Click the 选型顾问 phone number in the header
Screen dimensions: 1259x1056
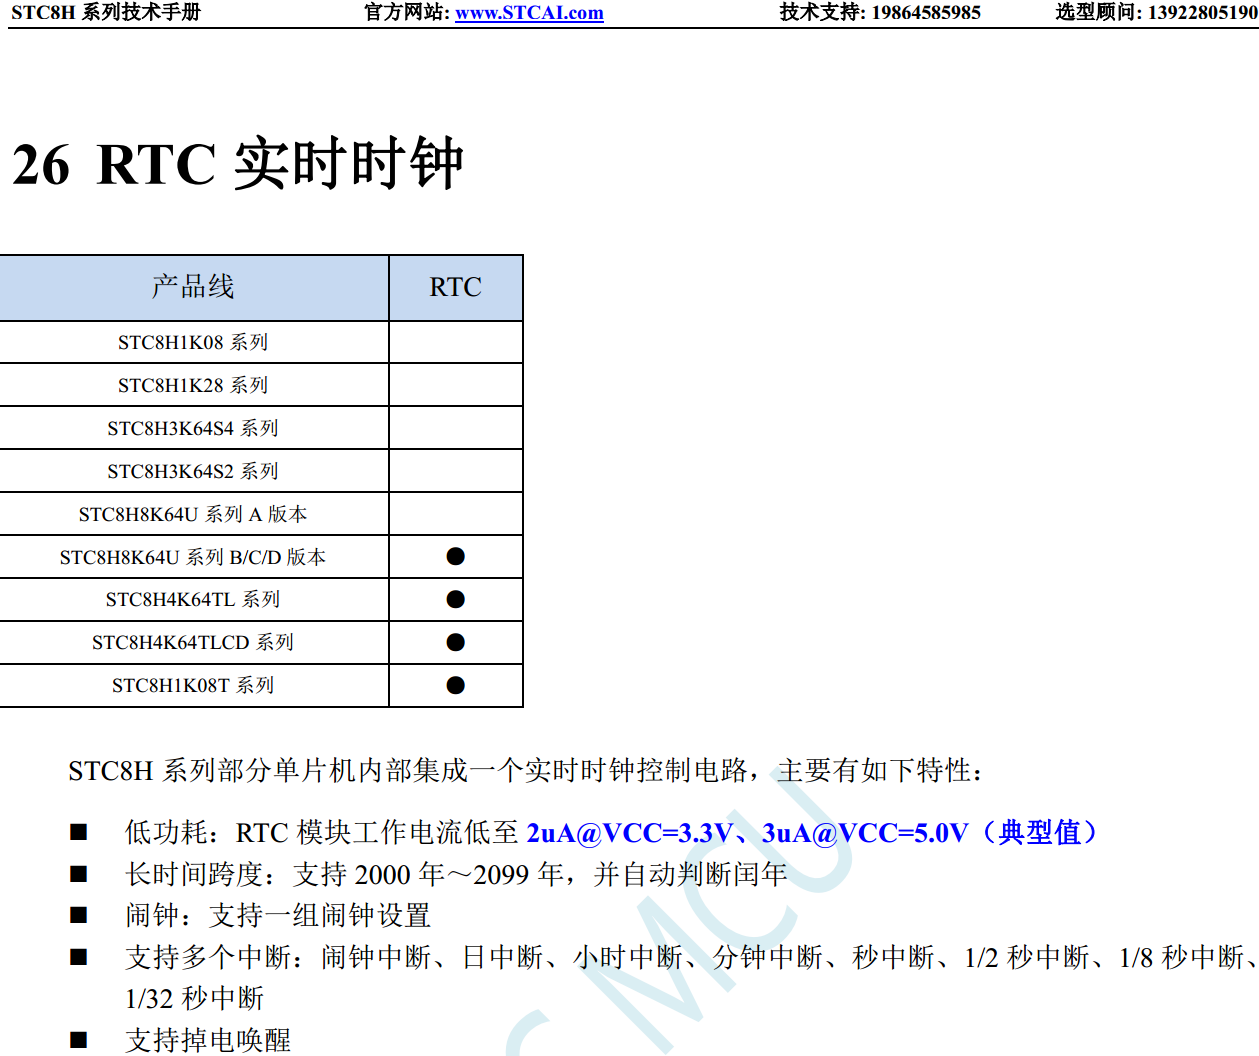(x=1203, y=12)
